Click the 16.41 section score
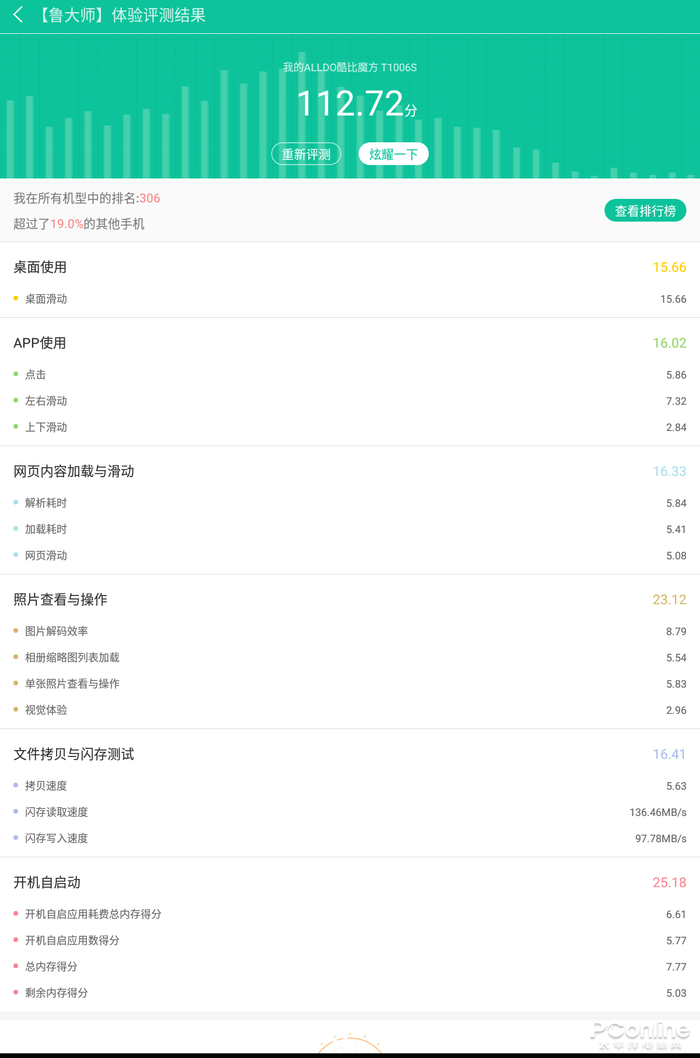This screenshot has width=700, height=1058. click(x=669, y=754)
